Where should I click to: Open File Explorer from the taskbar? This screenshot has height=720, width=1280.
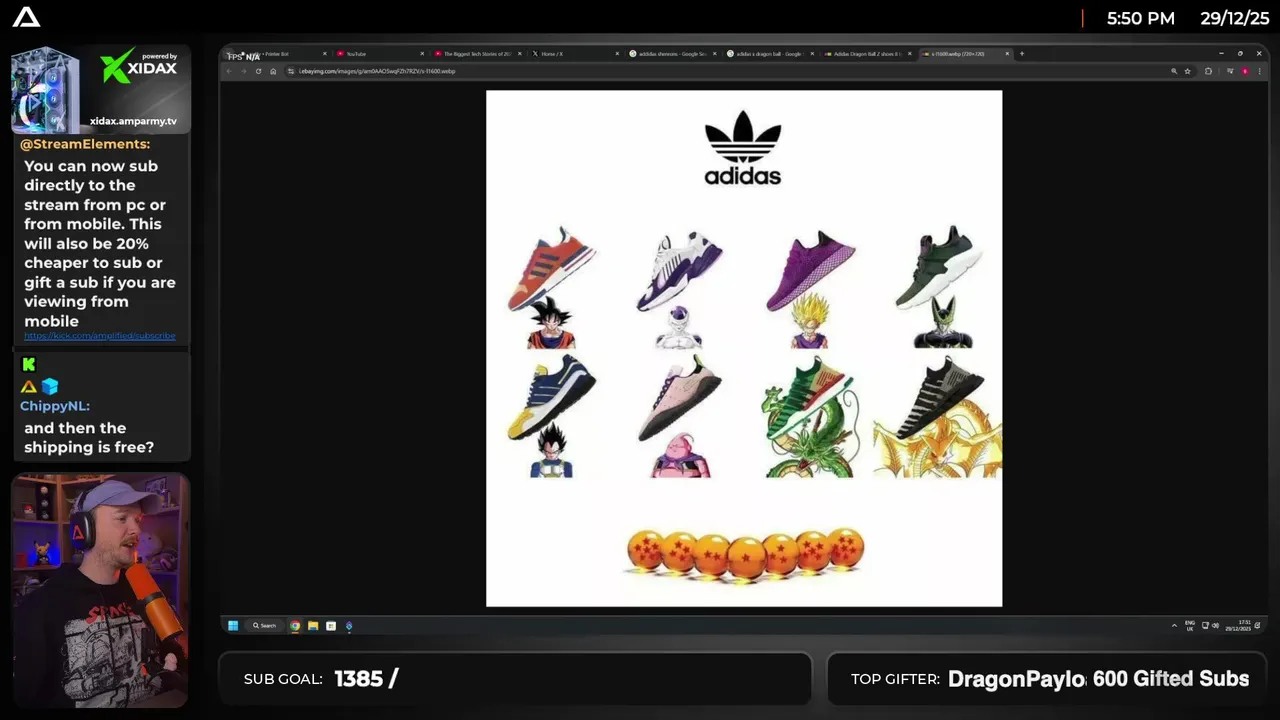313,626
